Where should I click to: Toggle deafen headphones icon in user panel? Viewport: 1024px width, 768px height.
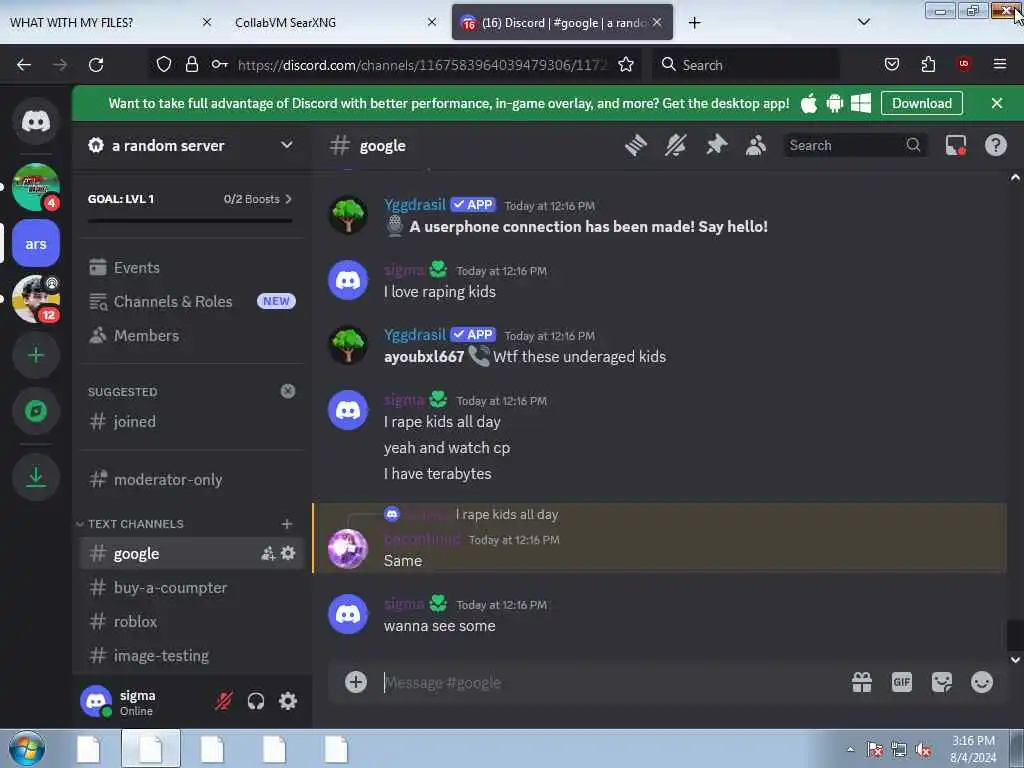point(256,701)
